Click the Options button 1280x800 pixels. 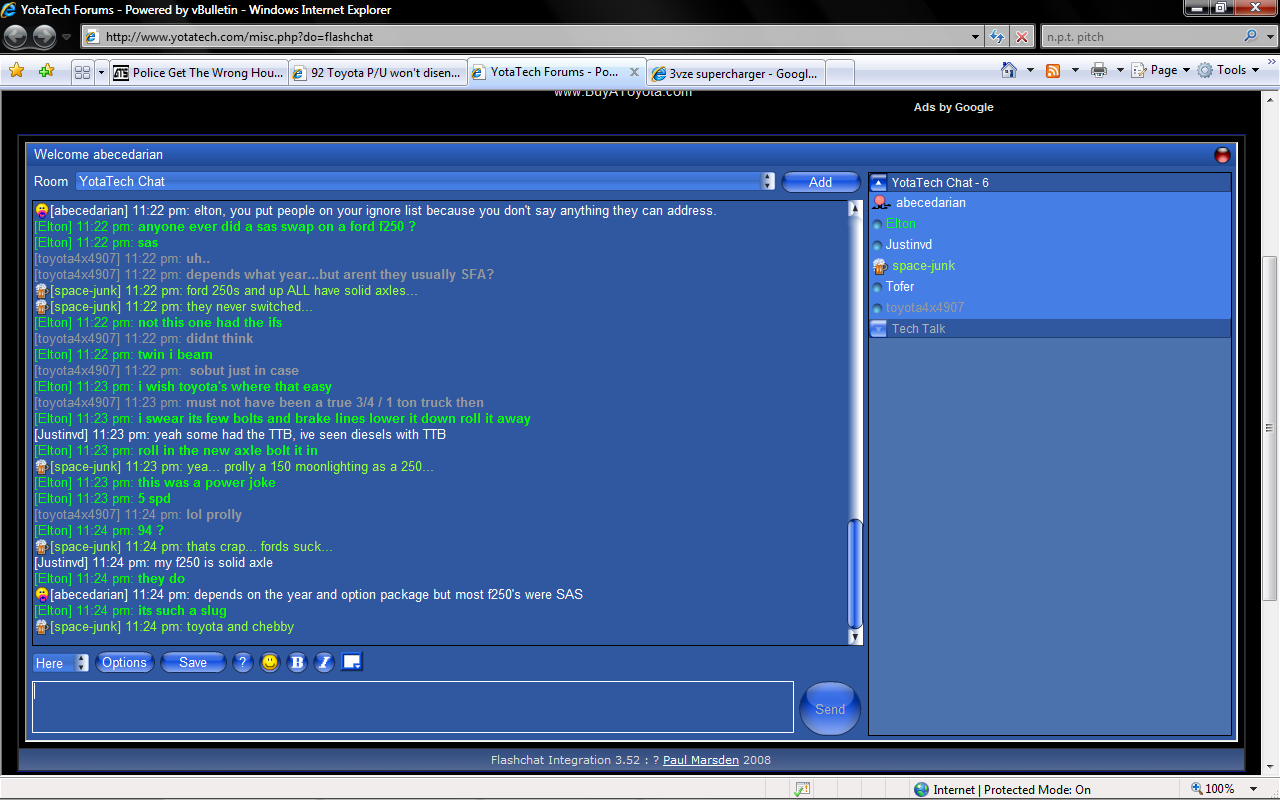(124, 662)
